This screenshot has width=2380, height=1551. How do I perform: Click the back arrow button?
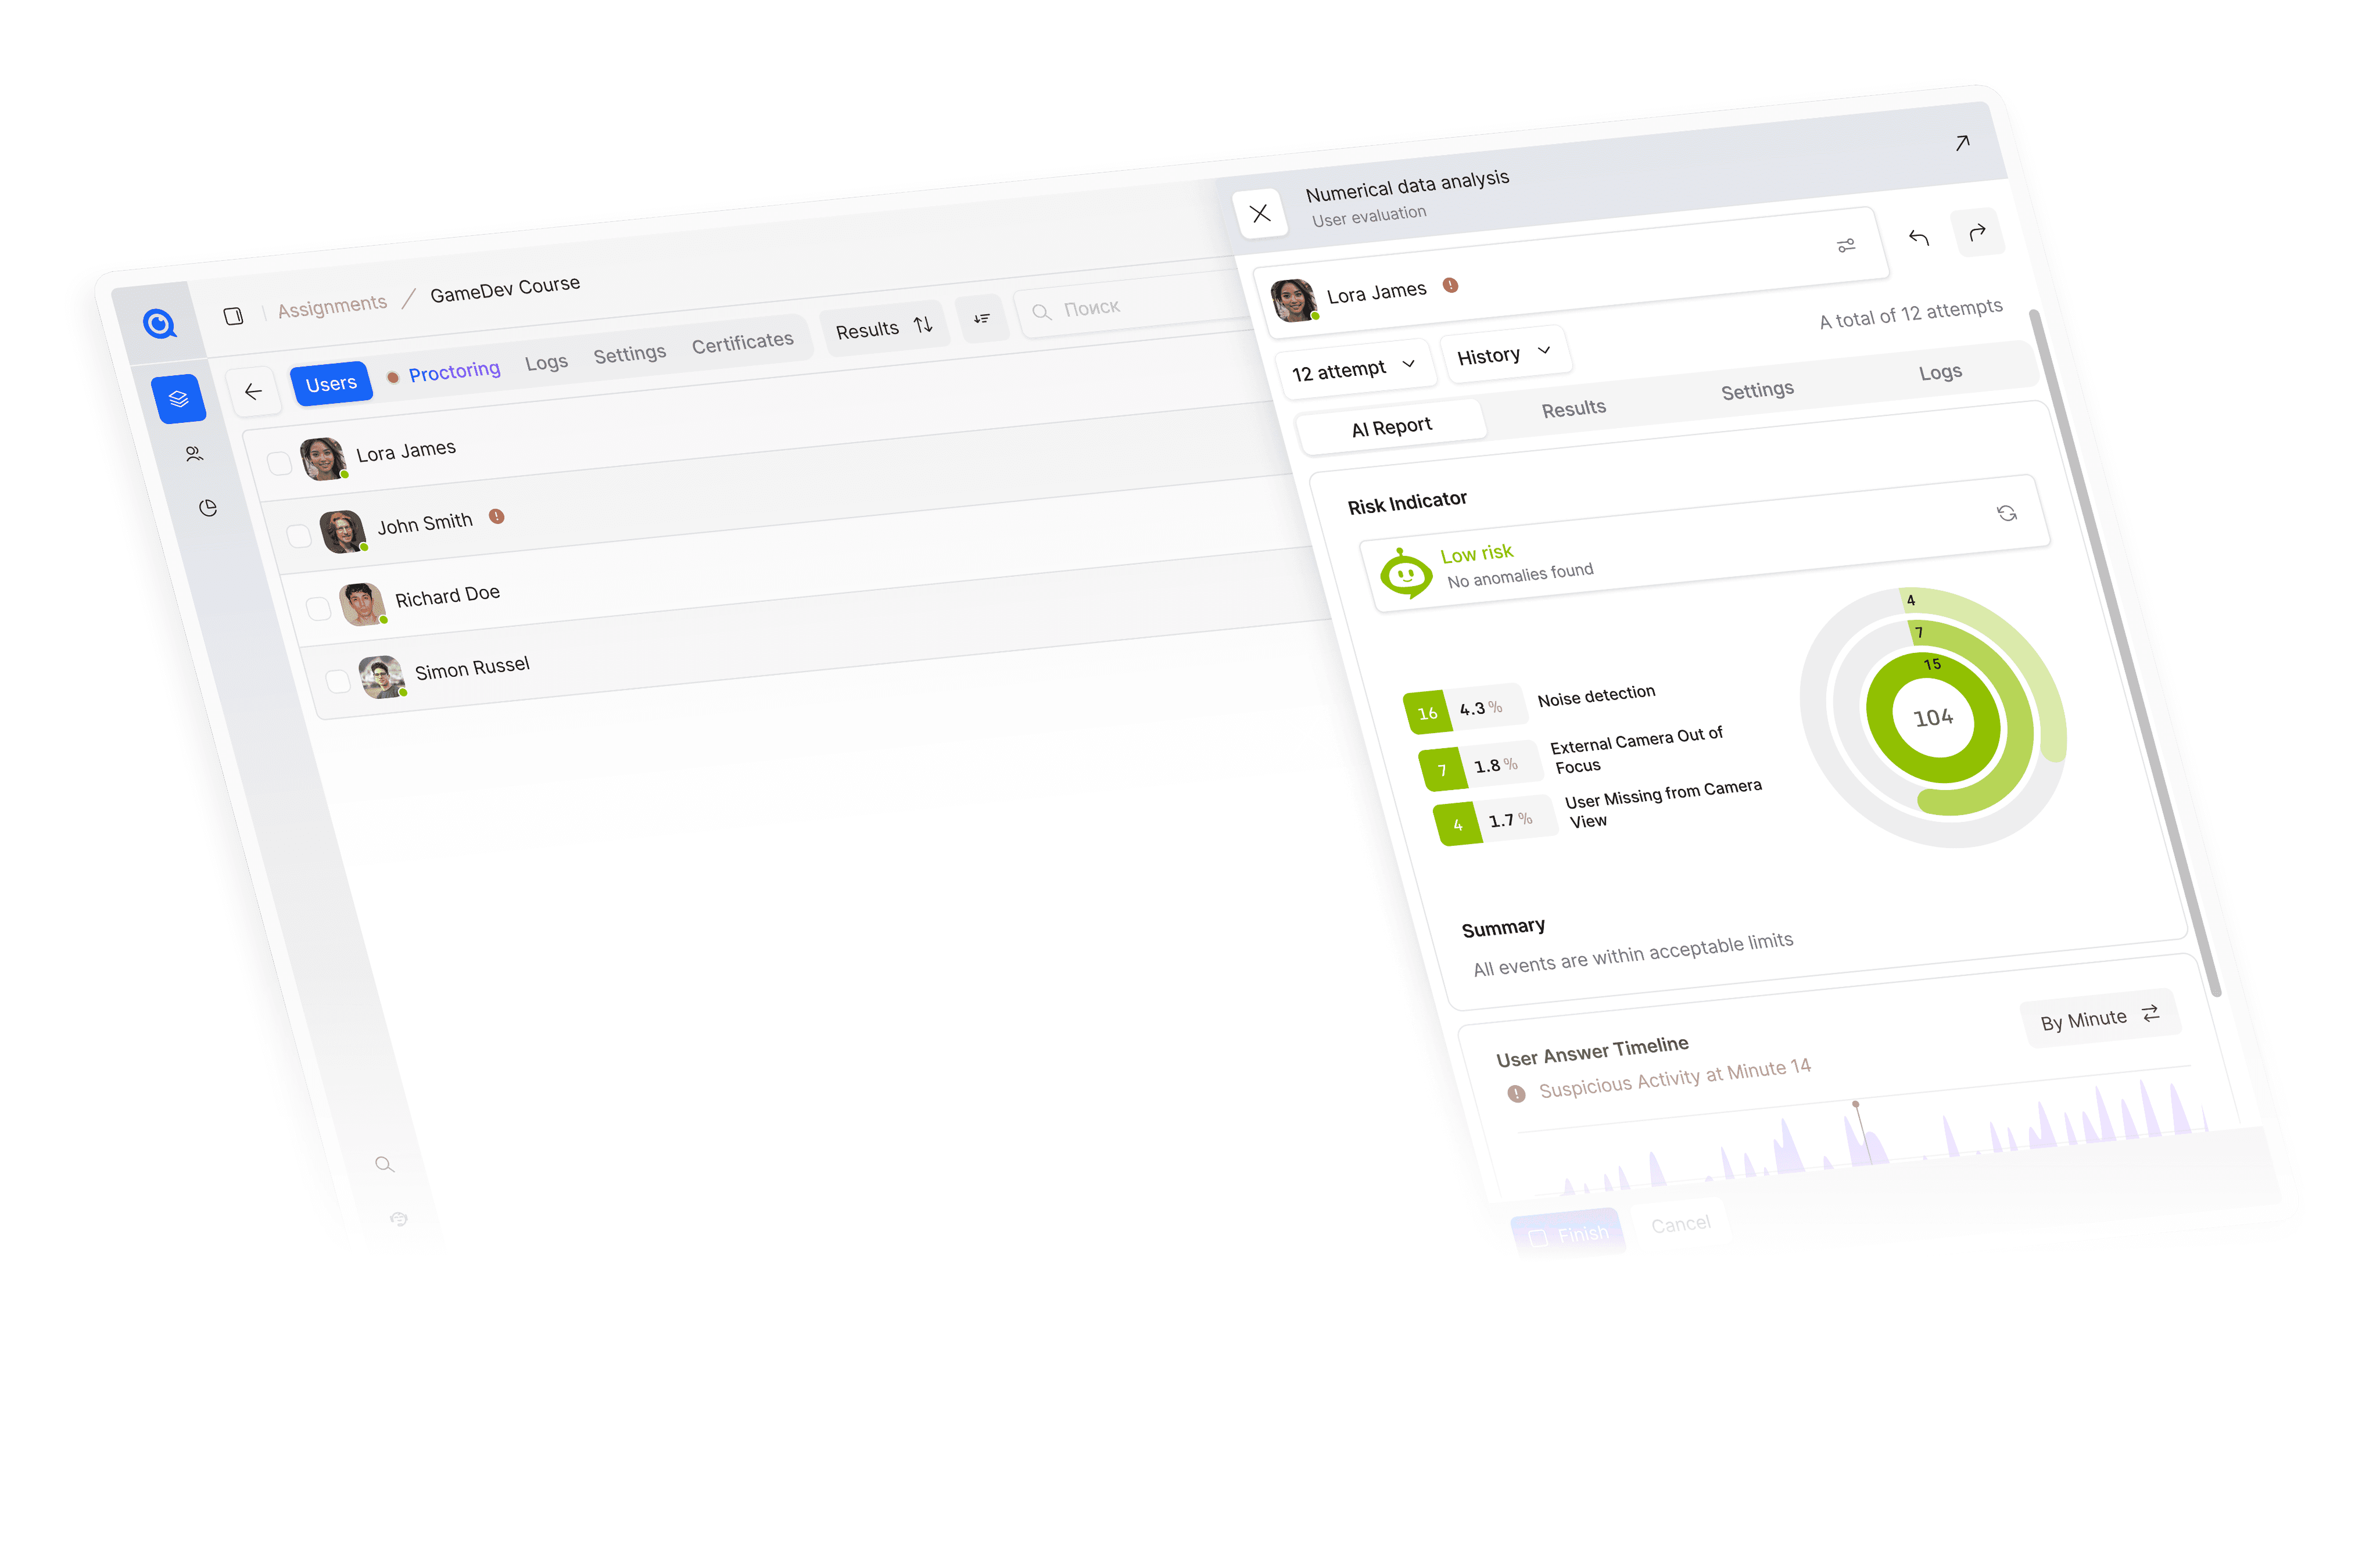pos(253,392)
